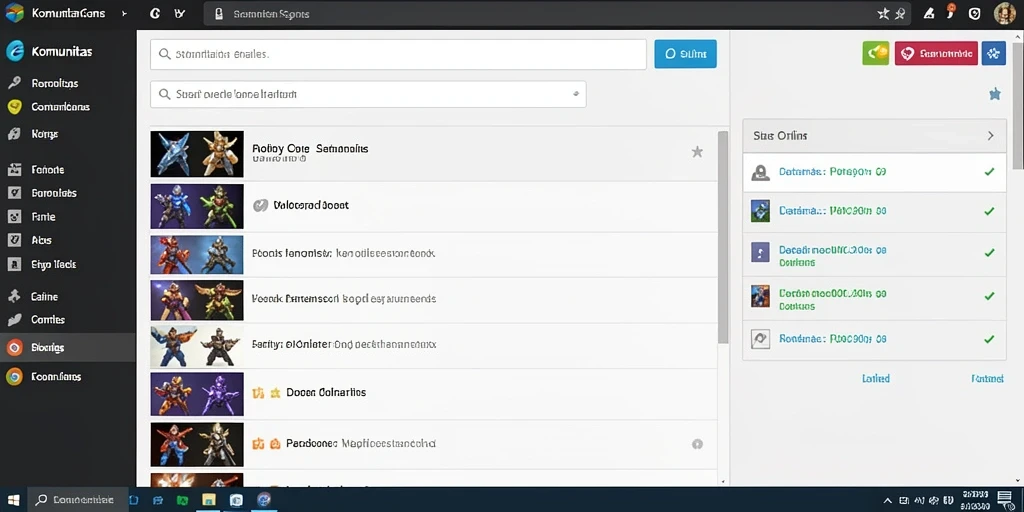Image resolution: width=1024 pixels, height=512 pixels.
Task: Click the blue Komunitas logo in the sidebar
Action: (14, 51)
